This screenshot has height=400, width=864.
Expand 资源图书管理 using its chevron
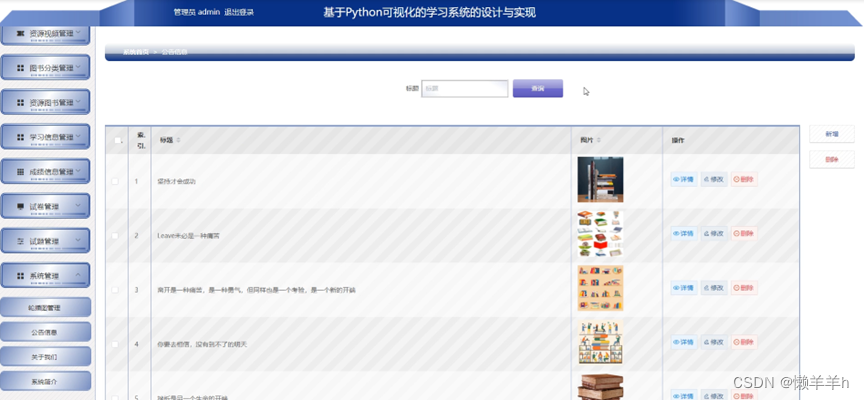(x=78, y=102)
